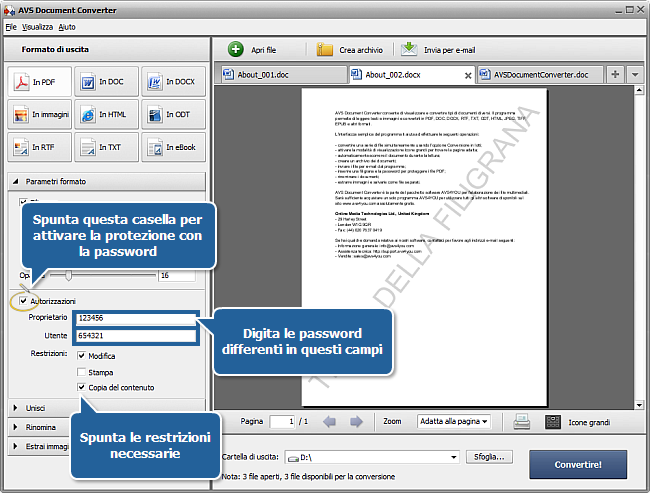The image size is (650, 493).
Task: Click the document page preview
Action: [424, 247]
